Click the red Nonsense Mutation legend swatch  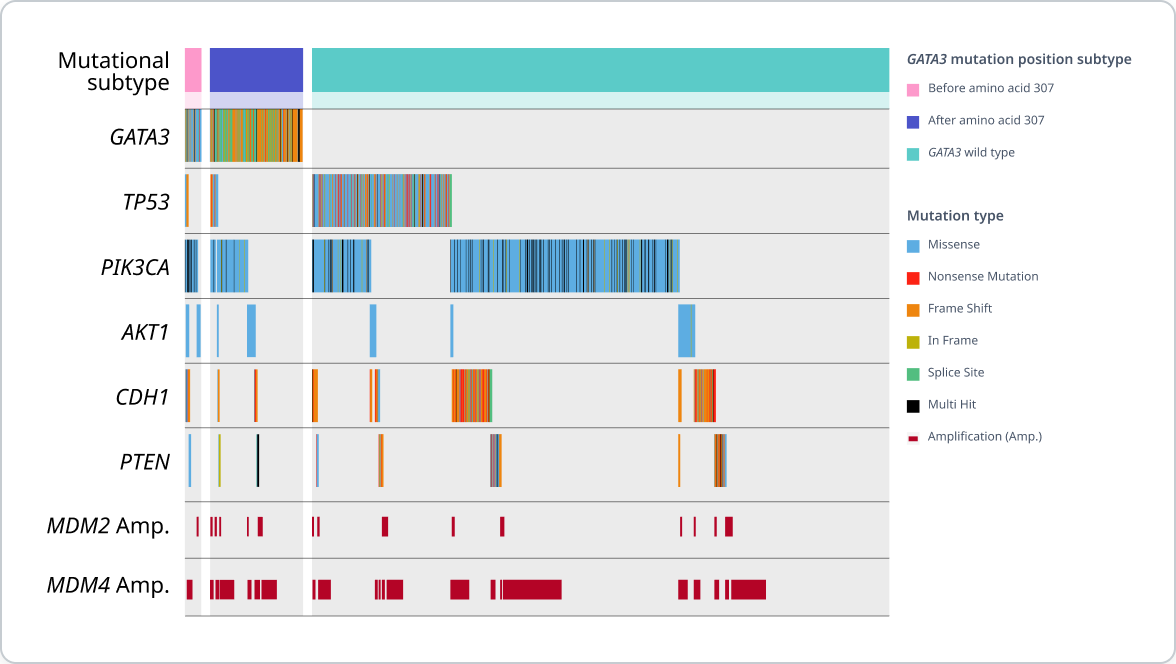pos(912,276)
